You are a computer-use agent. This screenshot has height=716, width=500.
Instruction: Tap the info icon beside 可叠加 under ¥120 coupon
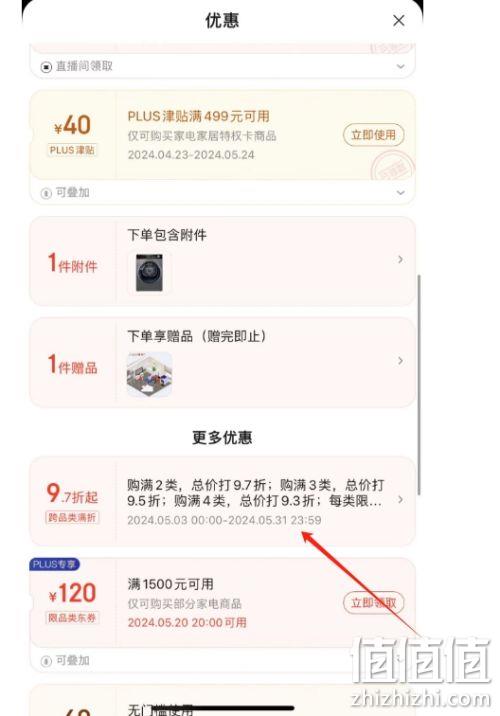pos(46,661)
